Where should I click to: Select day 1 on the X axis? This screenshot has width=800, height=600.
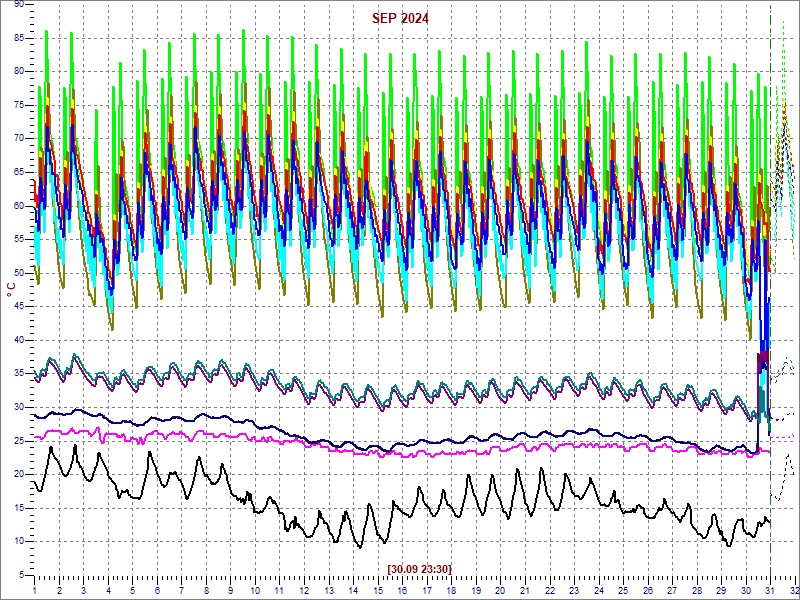pyautogui.click(x=35, y=591)
